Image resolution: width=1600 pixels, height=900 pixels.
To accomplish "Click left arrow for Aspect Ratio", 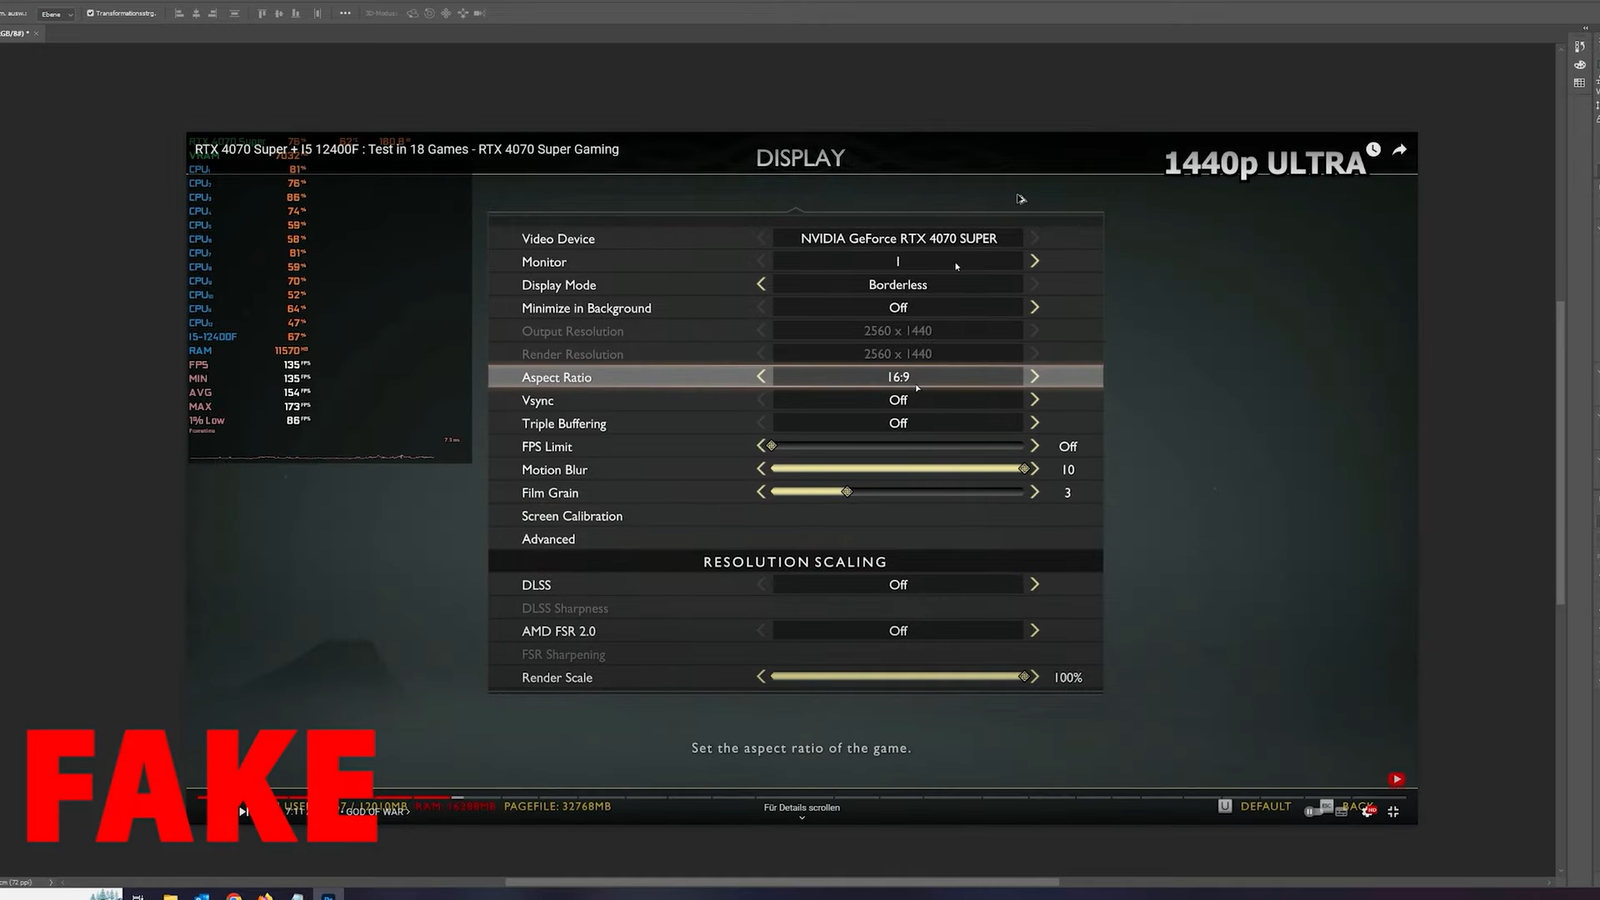I will pyautogui.click(x=761, y=376).
